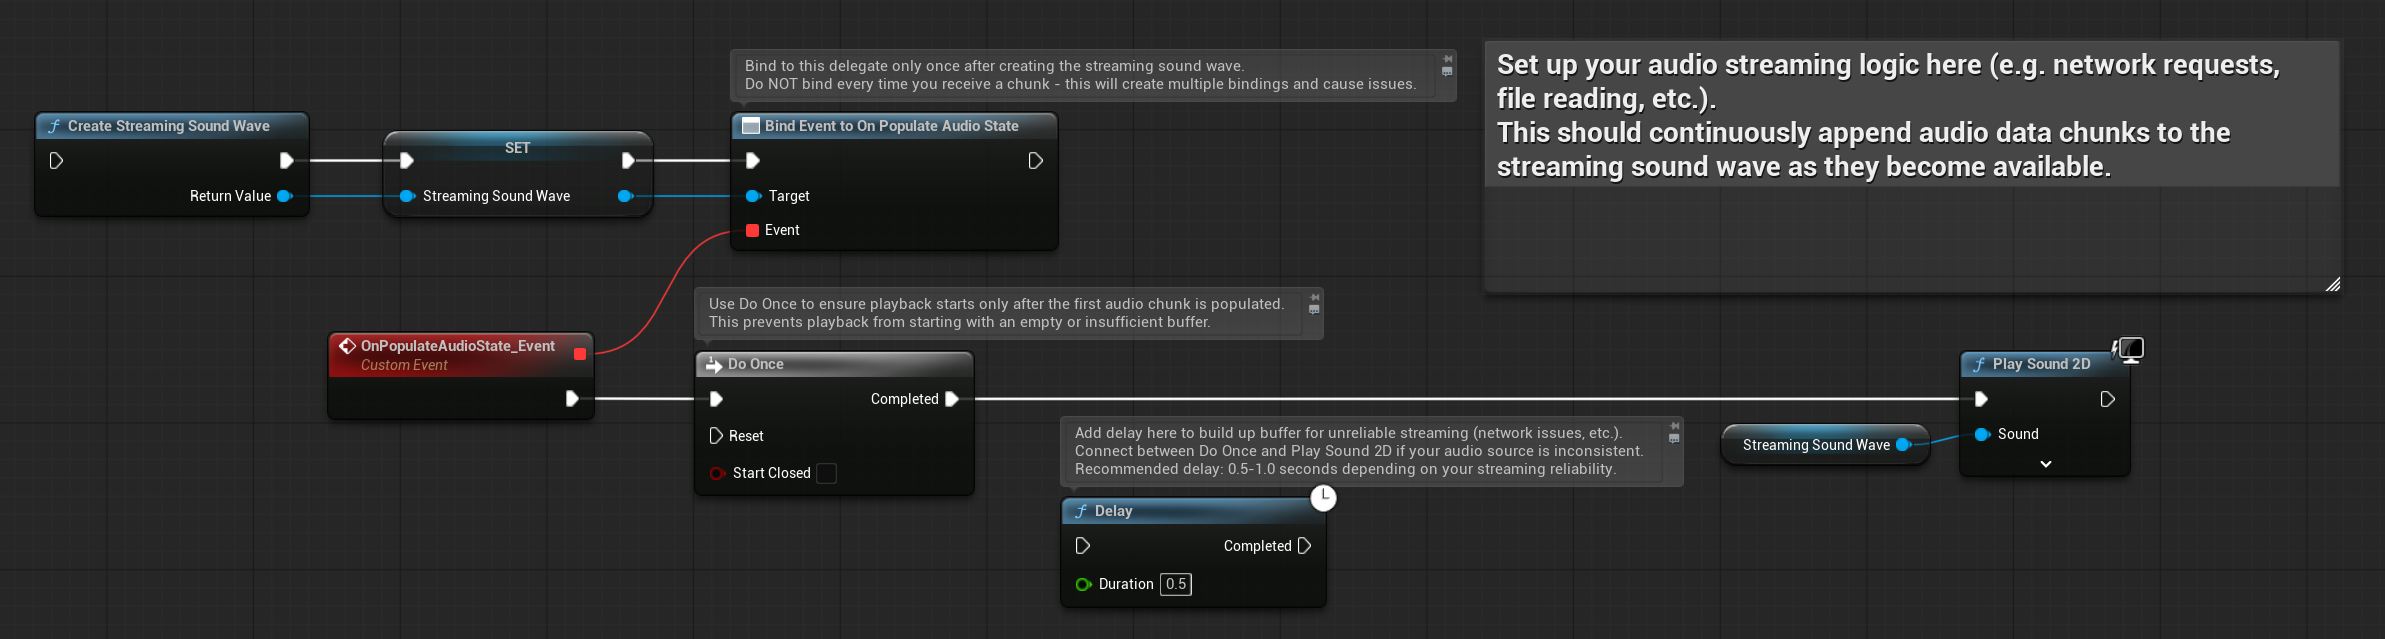The image size is (2385, 639).
Task: Click OnPopulateAudioState_Event red delegate output pin
Action: point(579,353)
